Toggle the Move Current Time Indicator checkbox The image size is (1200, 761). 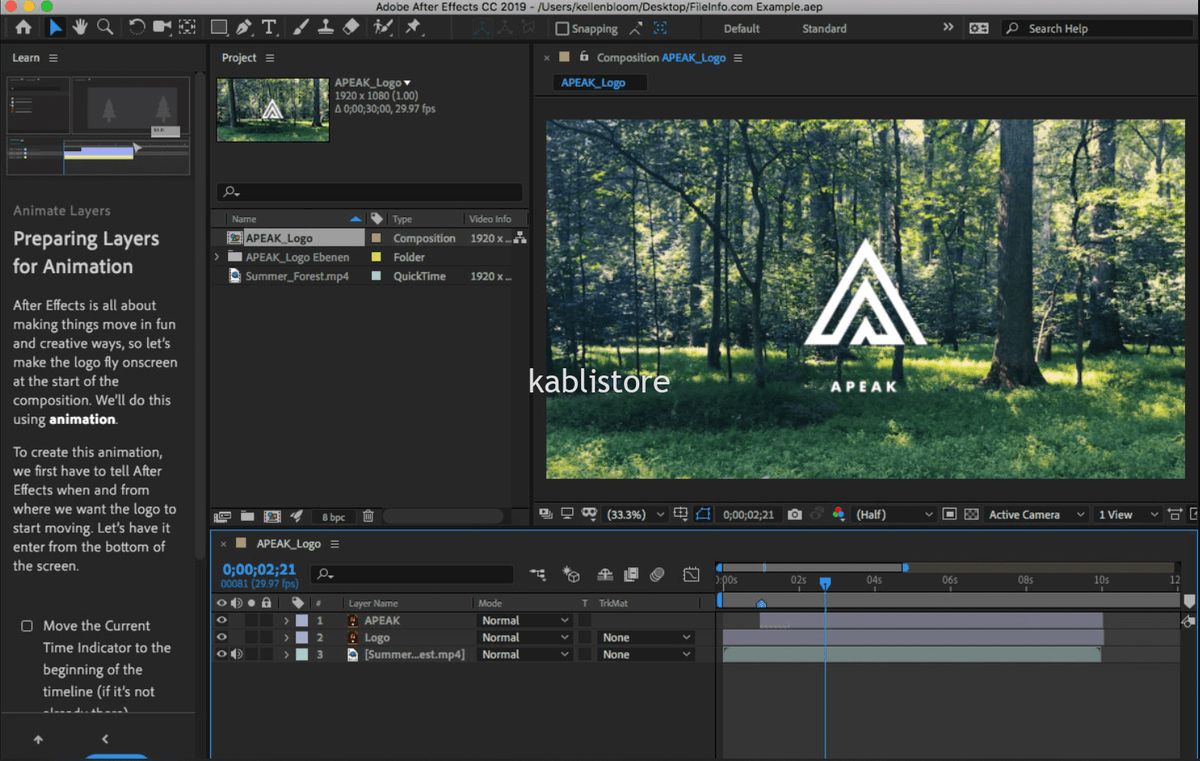pyautogui.click(x=29, y=625)
